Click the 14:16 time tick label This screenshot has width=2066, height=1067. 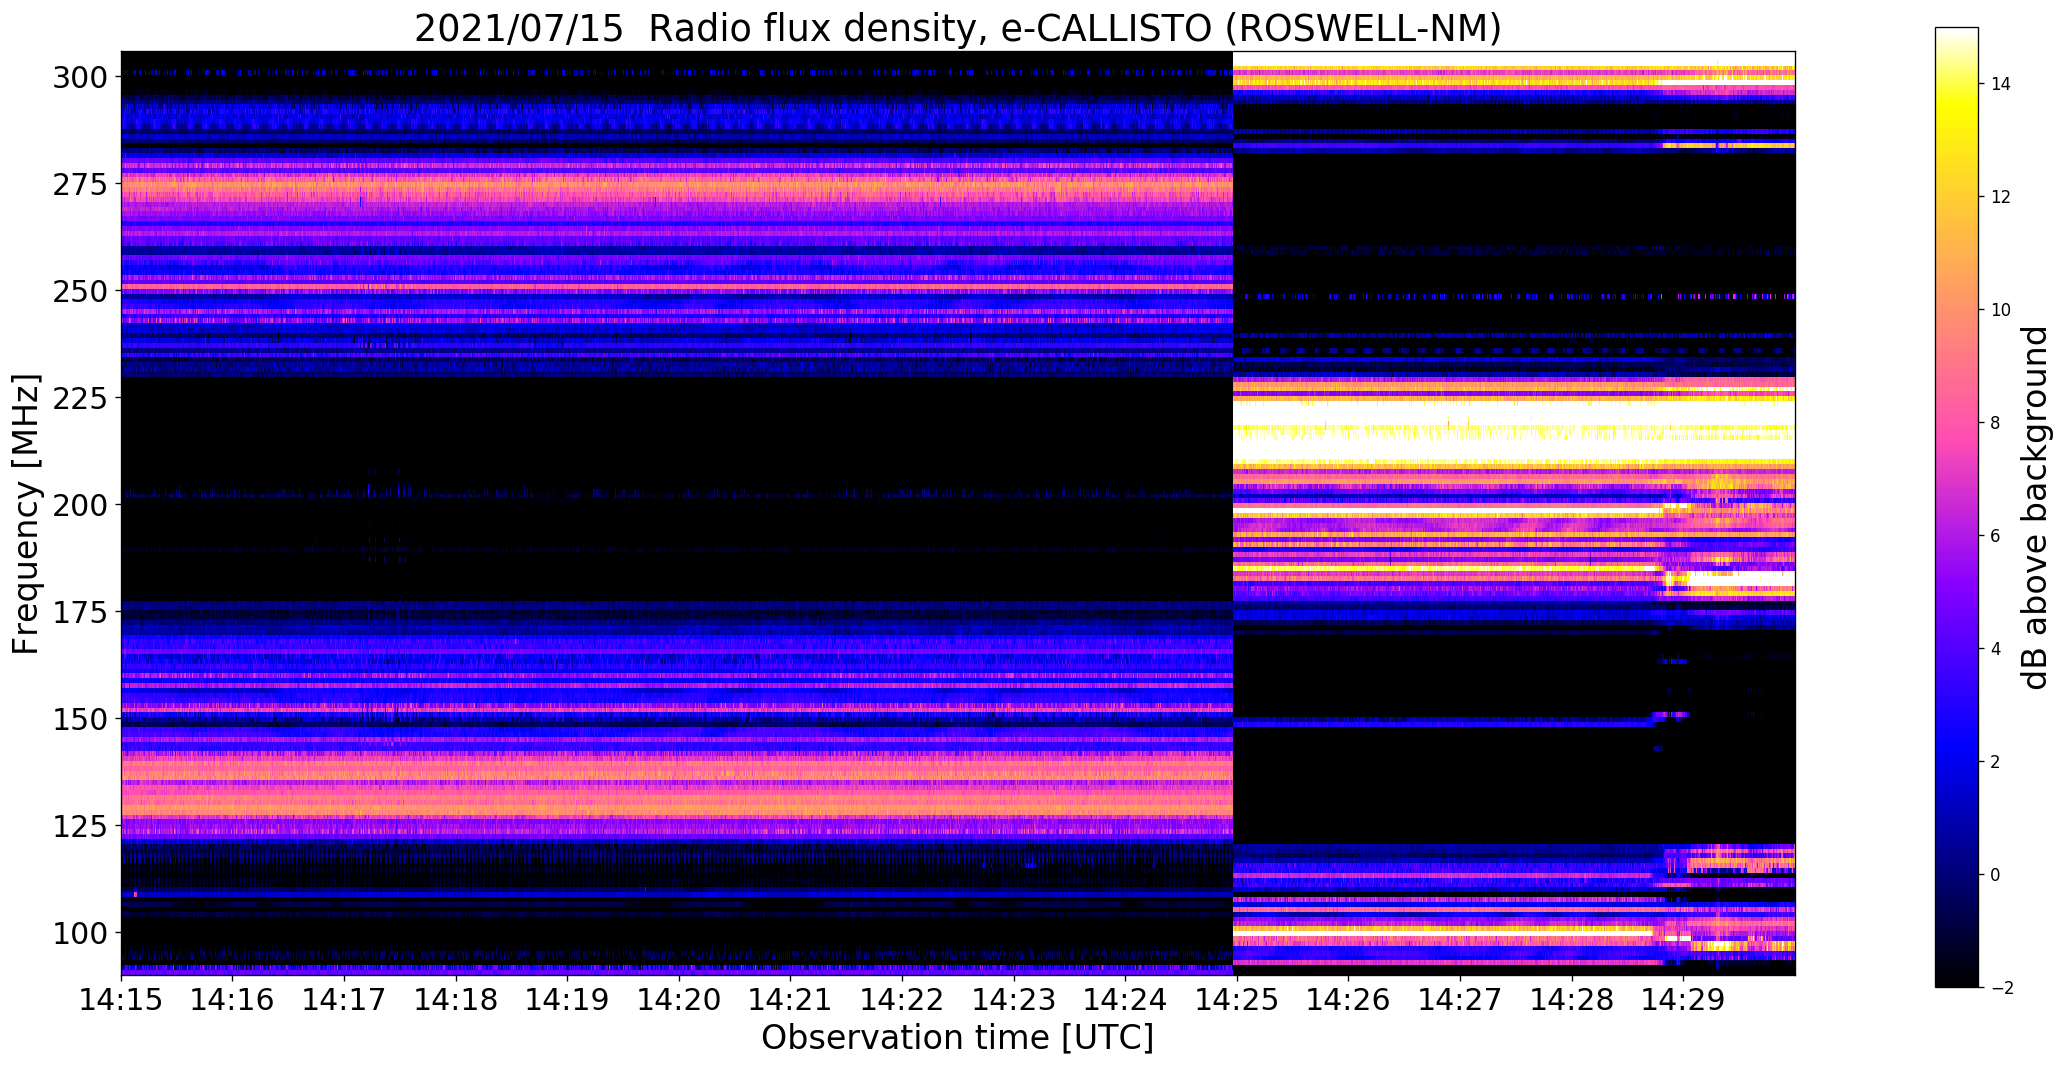point(233,999)
